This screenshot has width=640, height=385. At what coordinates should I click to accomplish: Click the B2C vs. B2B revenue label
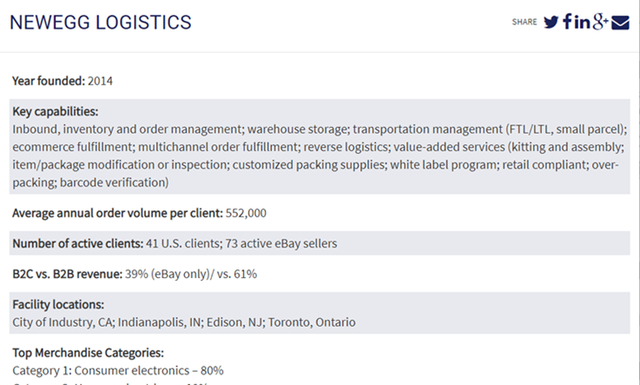pyautogui.click(x=67, y=274)
